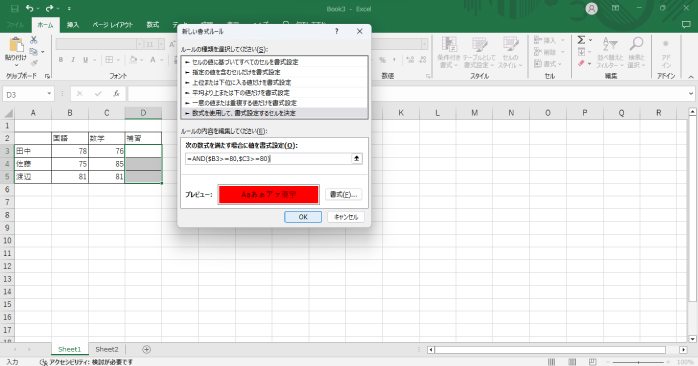Click the clipboard Paste icon
The image size is (698, 366).
coord(16,45)
